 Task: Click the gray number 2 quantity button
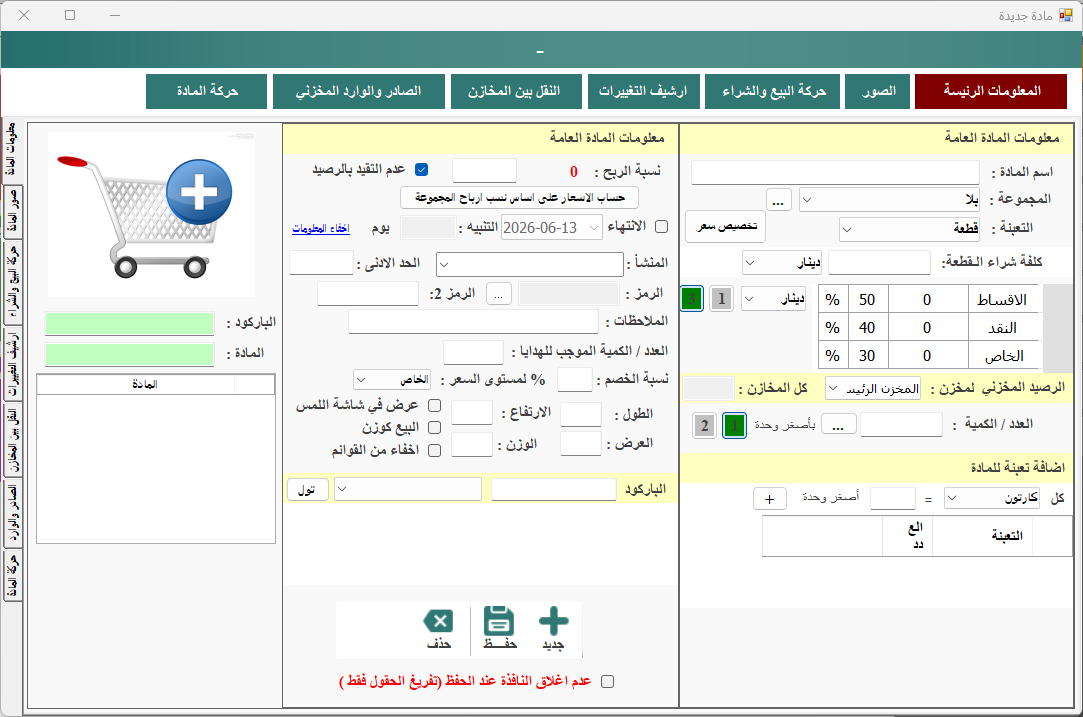point(705,425)
